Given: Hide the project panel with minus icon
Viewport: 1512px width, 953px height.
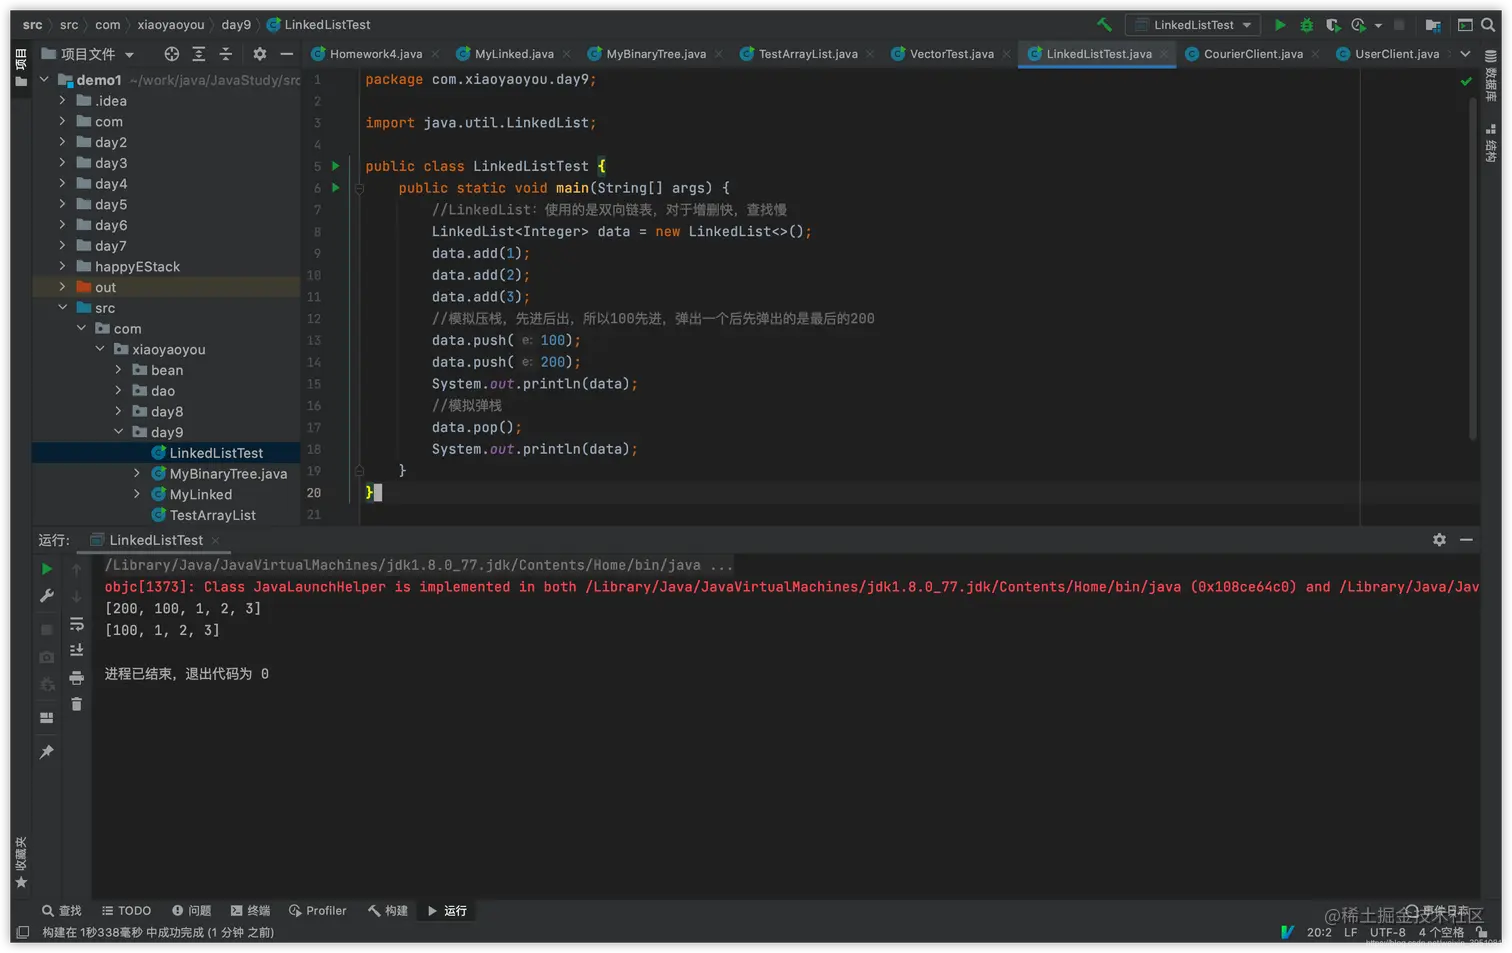Looking at the screenshot, I should [287, 54].
